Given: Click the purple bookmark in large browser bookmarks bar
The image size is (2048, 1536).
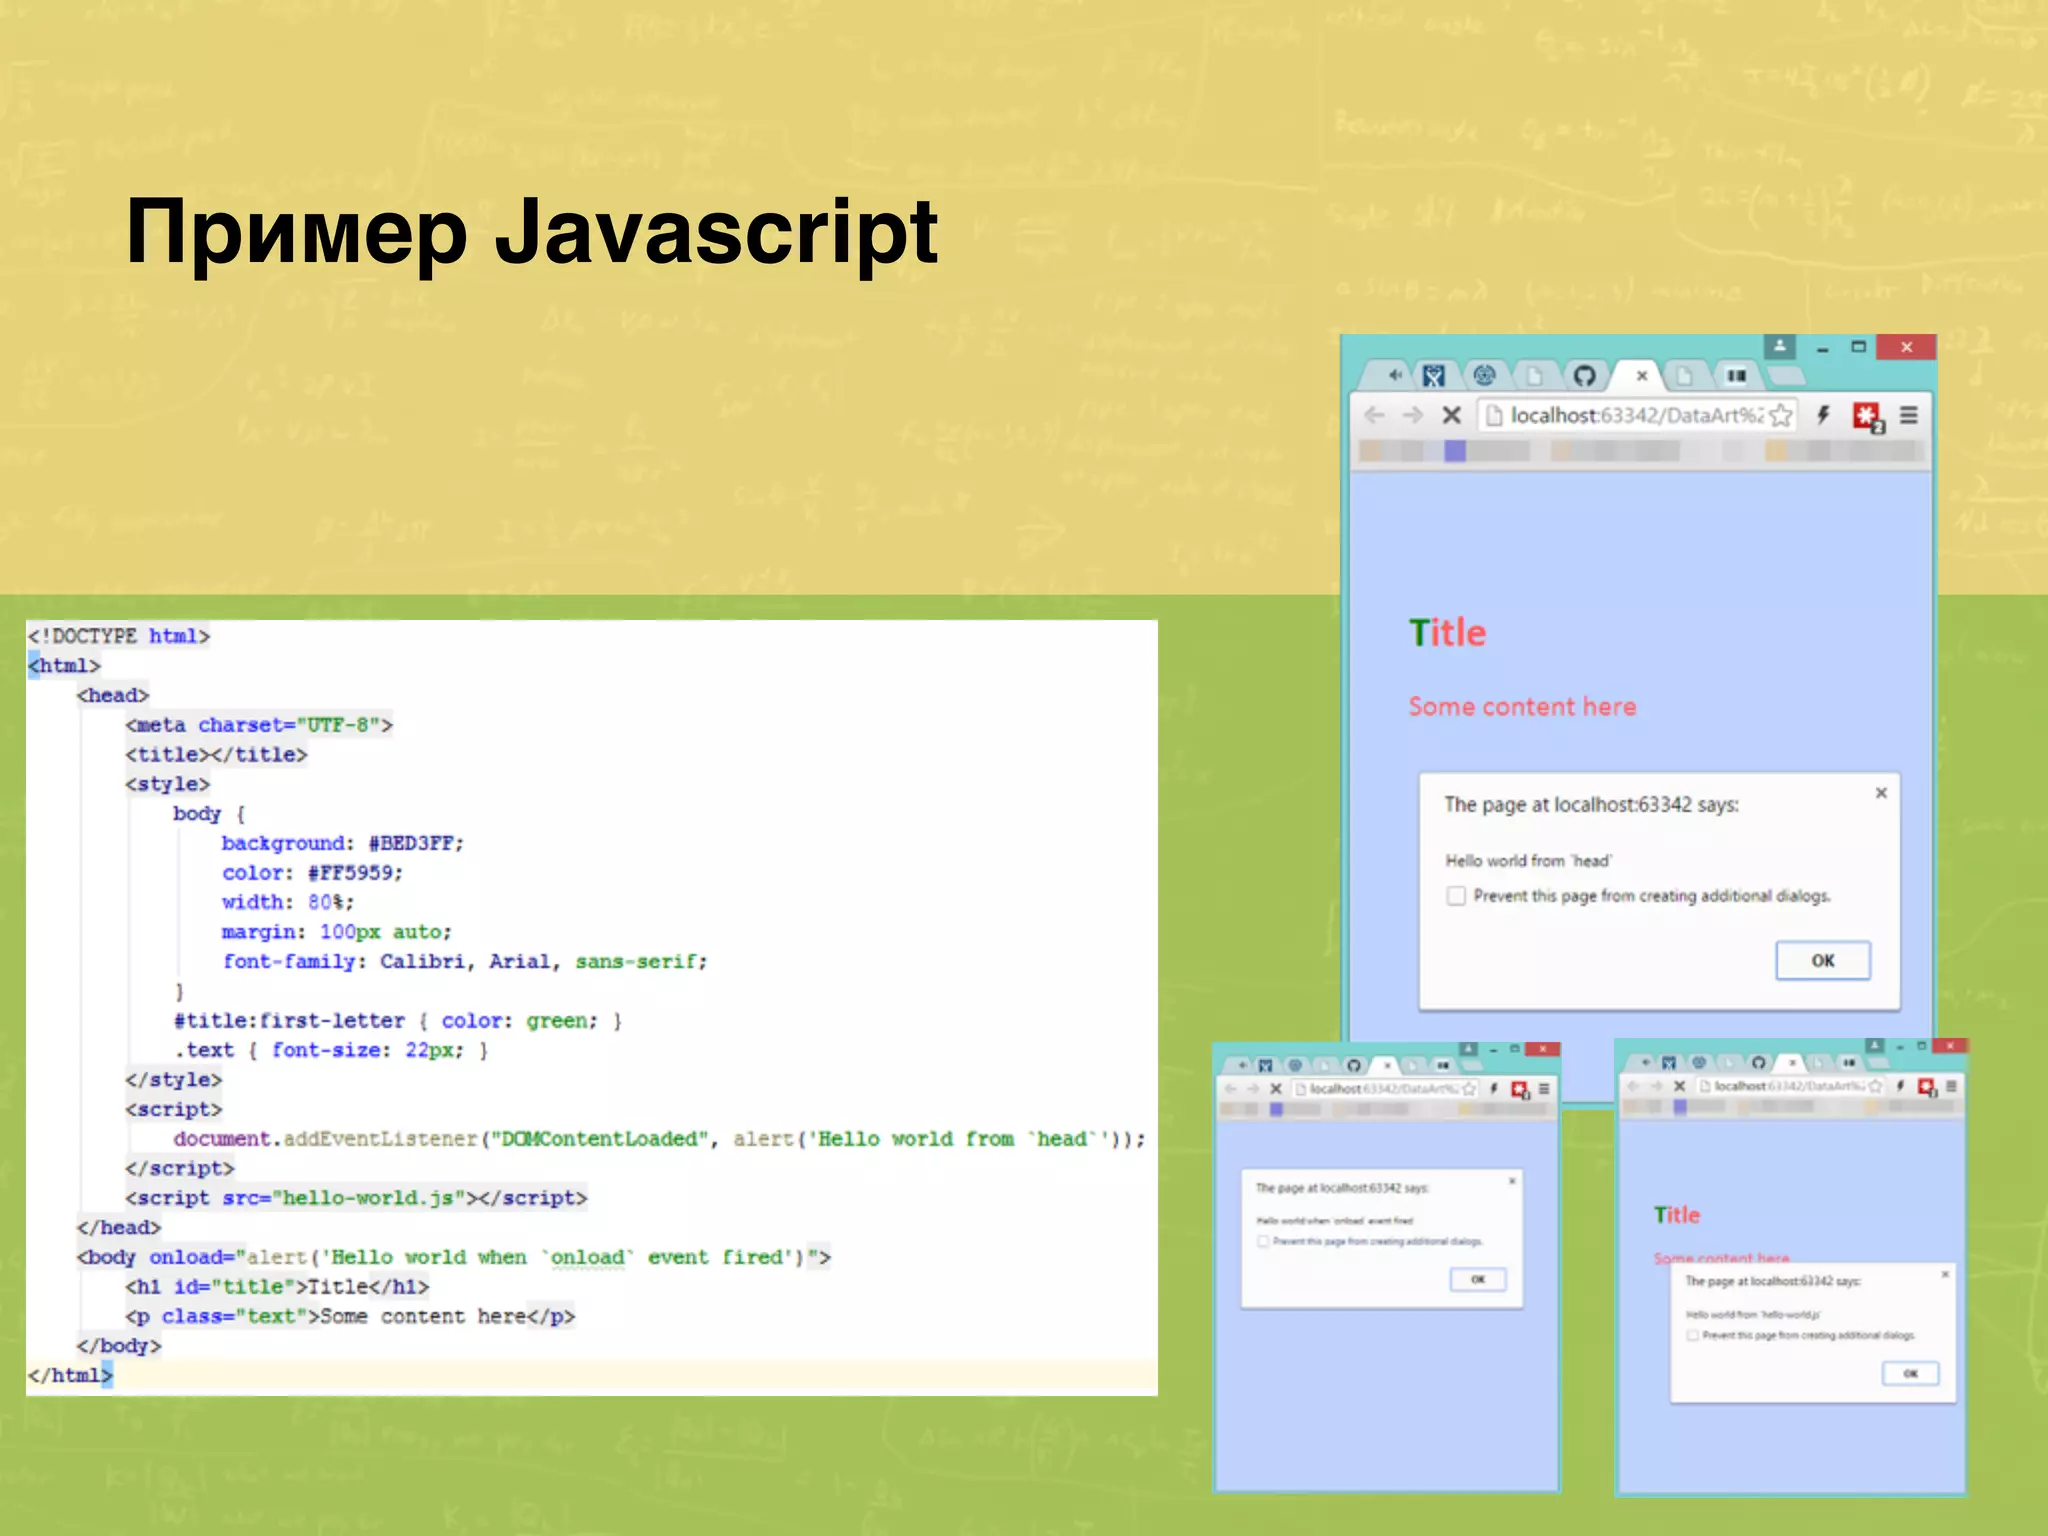Looking at the screenshot, I should tap(1455, 451).
